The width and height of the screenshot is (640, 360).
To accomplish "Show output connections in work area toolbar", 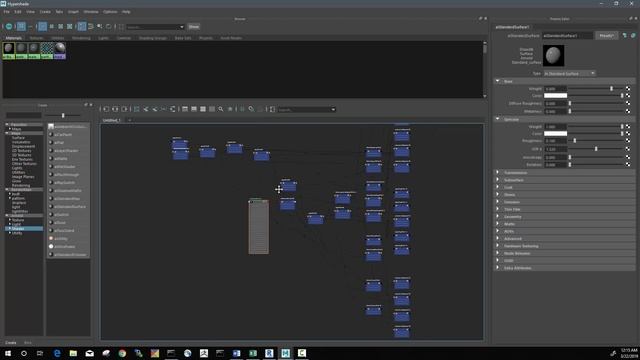I will point(124,109).
